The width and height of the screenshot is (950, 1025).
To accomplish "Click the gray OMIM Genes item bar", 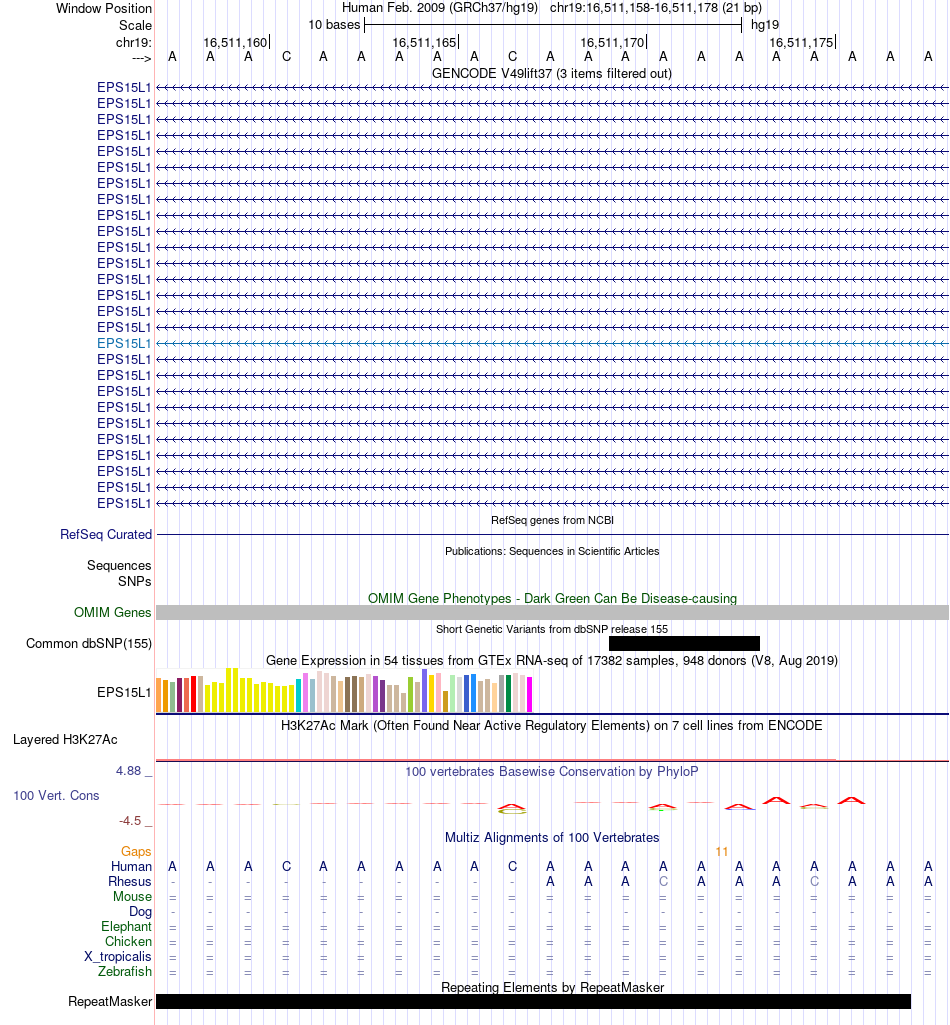I will point(552,613).
